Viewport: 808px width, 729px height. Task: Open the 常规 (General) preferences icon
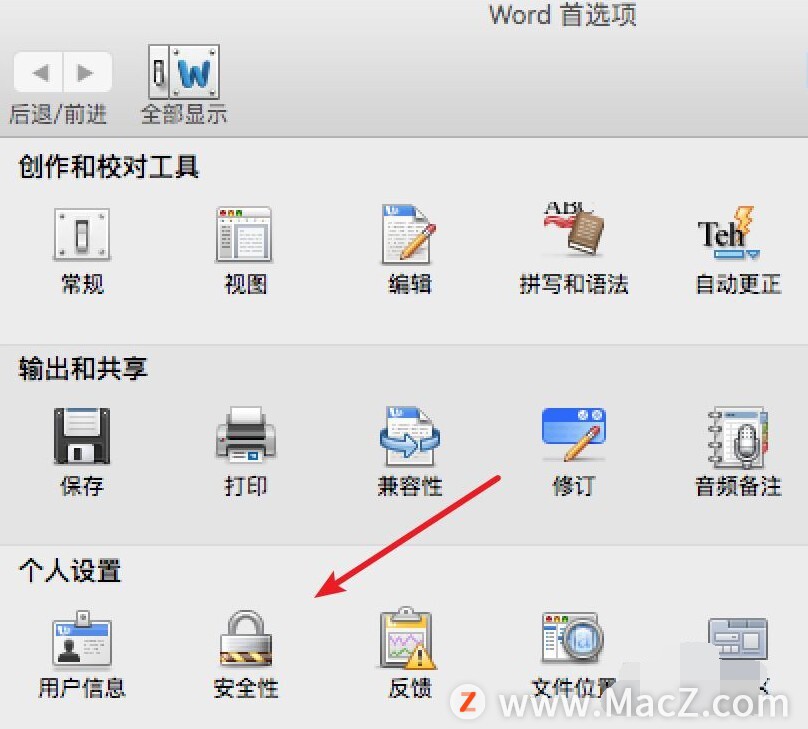pyautogui.click(x=82, y=234)
